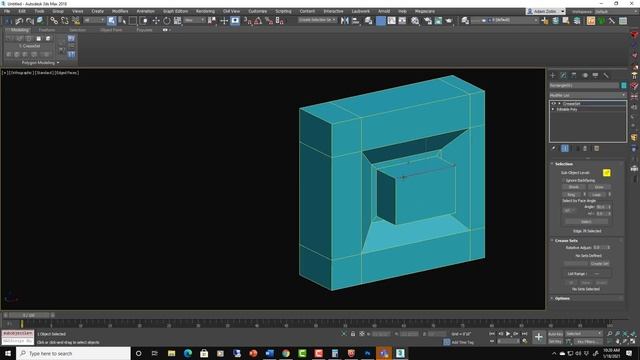
Task: Collapse the Crease Sets rollout
Action: [566, 241]
